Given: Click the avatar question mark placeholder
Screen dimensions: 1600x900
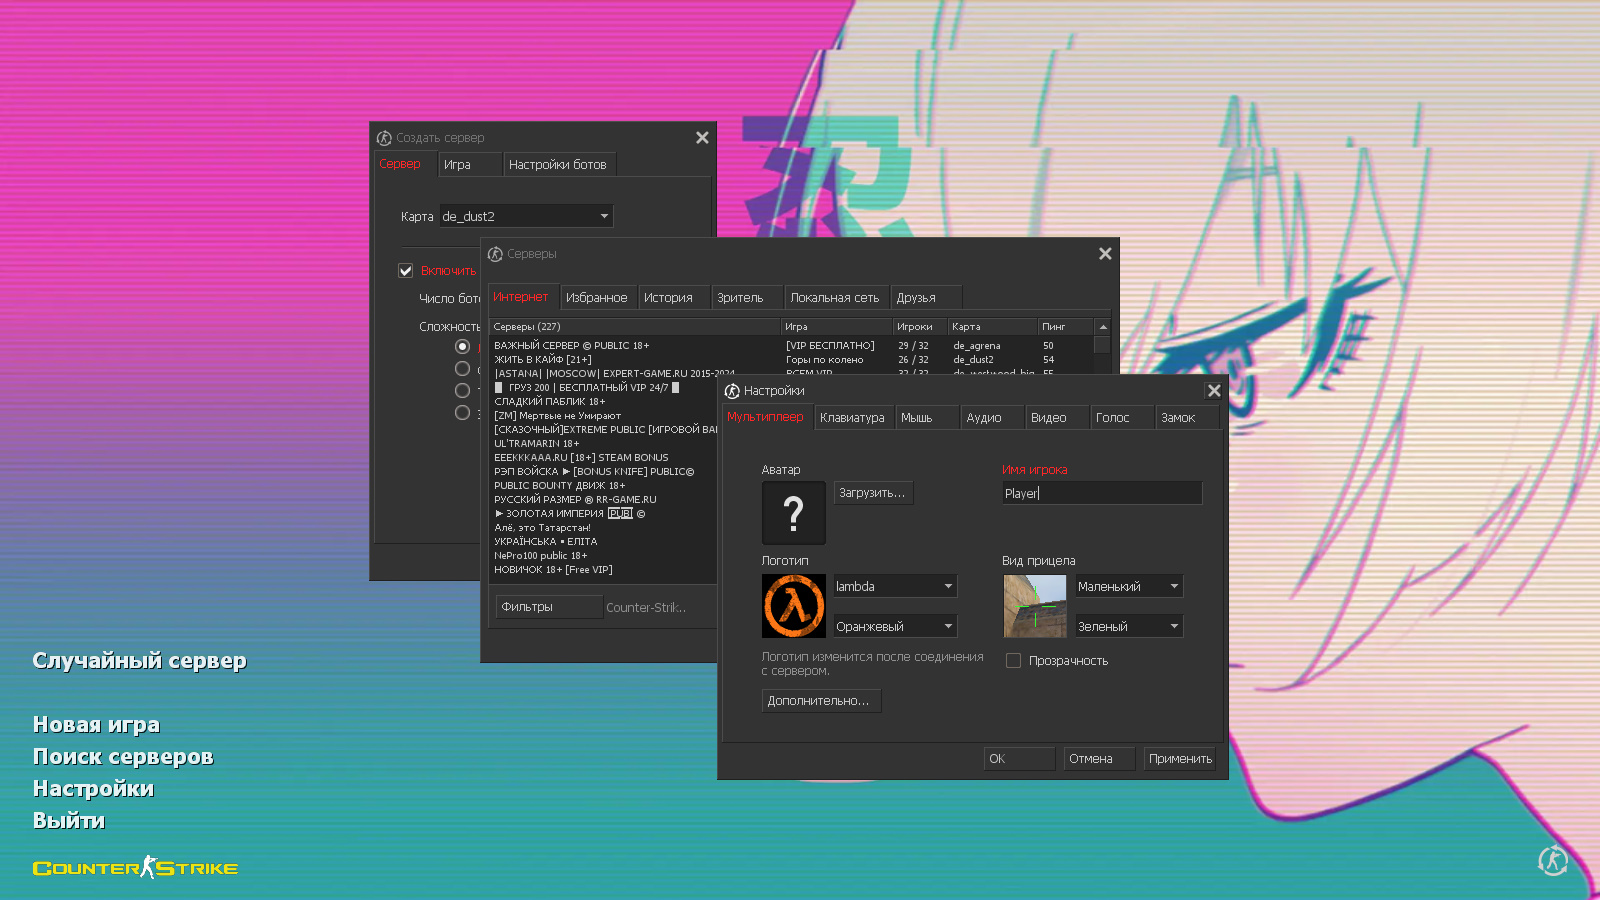Looking at the screenshot, I should tap(793, 513).
